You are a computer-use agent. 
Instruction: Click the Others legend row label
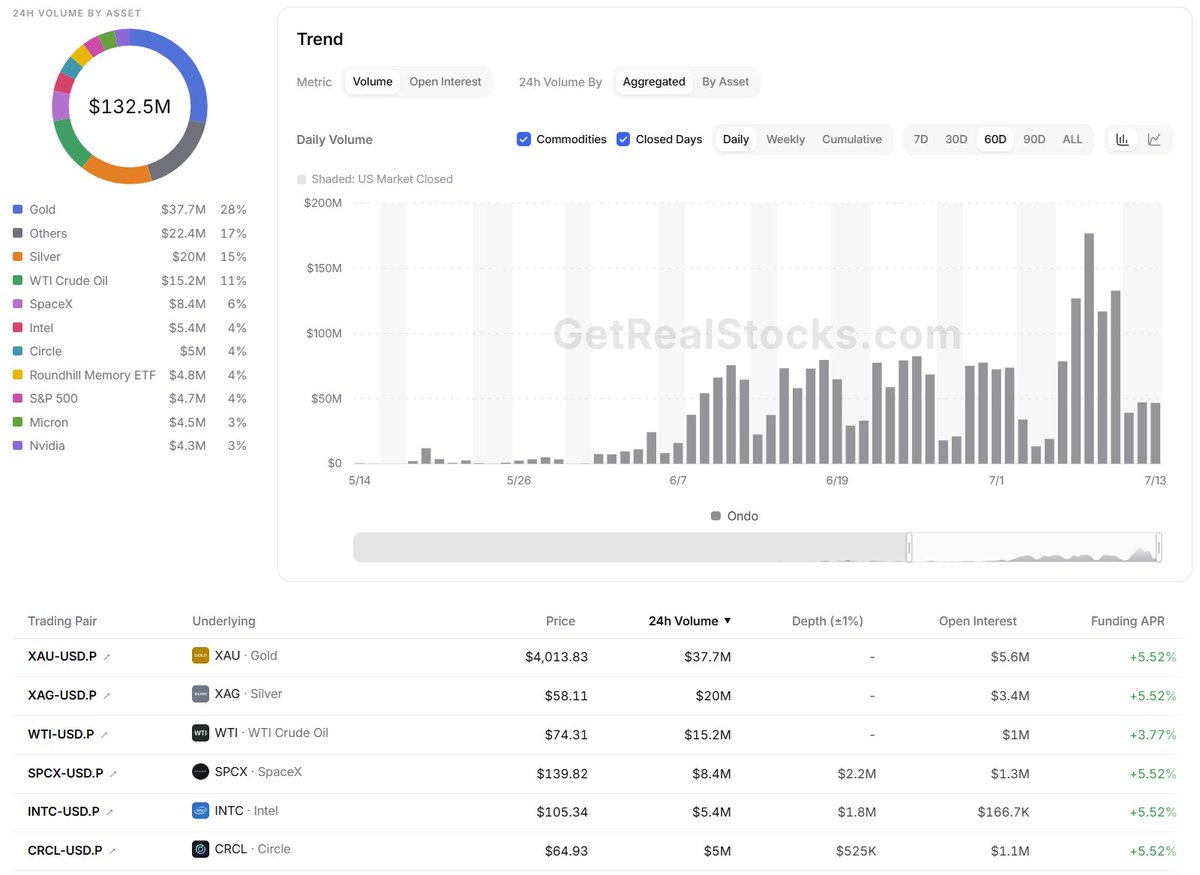coord(48,234)
